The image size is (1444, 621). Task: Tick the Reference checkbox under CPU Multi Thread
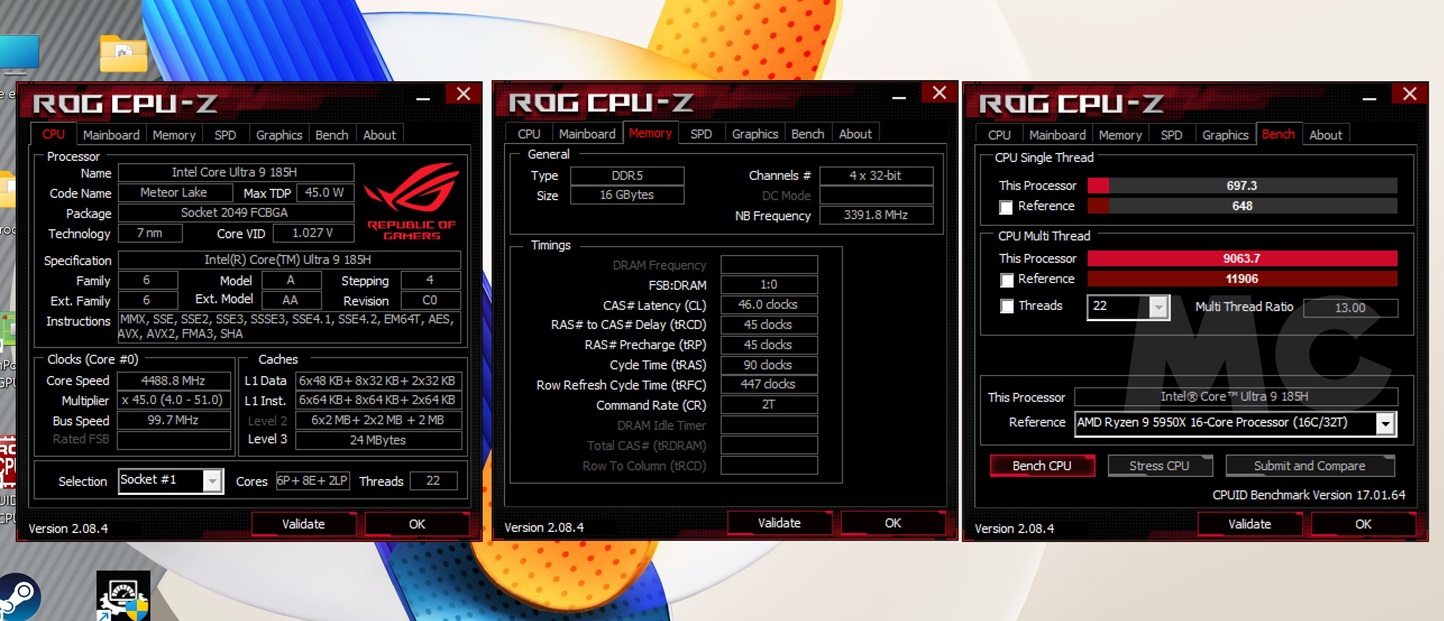click(x=1006, y=280)
